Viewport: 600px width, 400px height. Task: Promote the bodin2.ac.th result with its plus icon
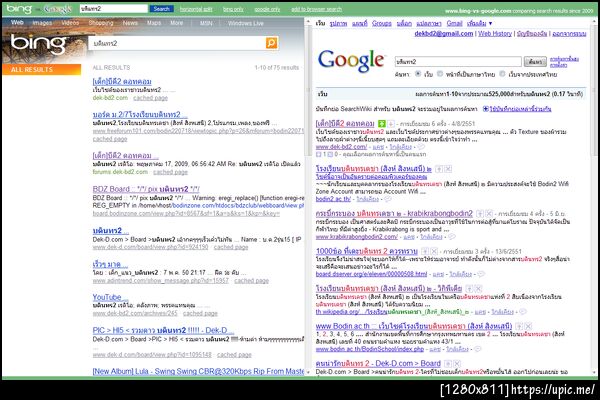coord(439,169)
